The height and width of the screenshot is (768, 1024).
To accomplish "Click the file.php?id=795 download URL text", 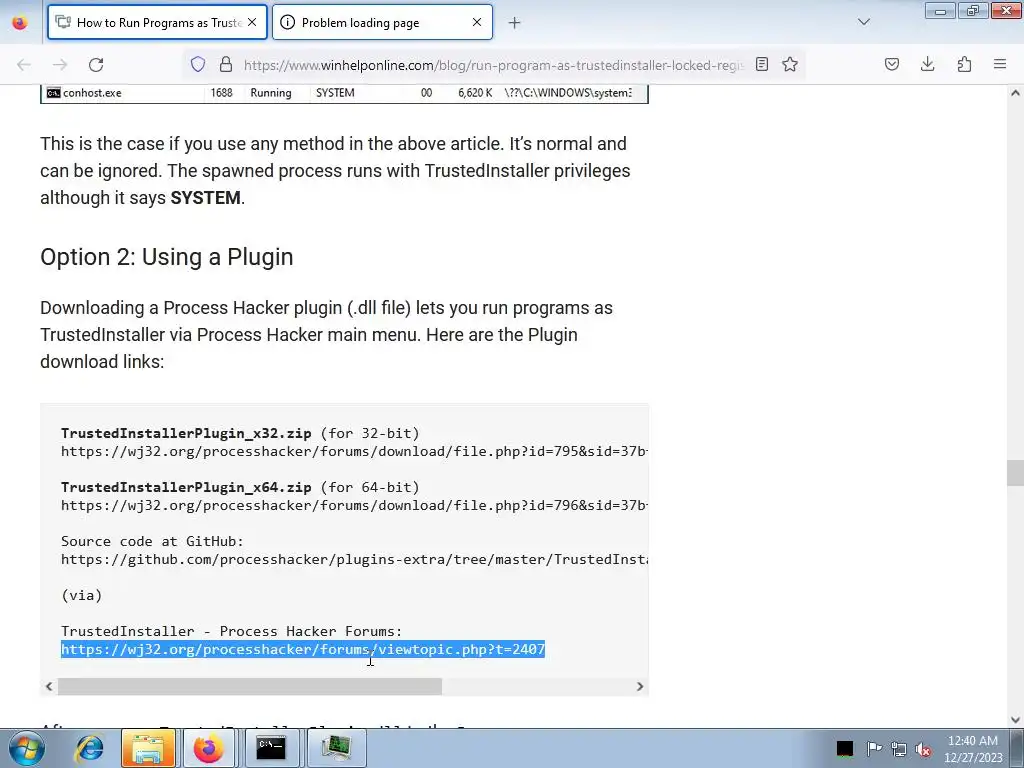I will click(x=354, y=451).
